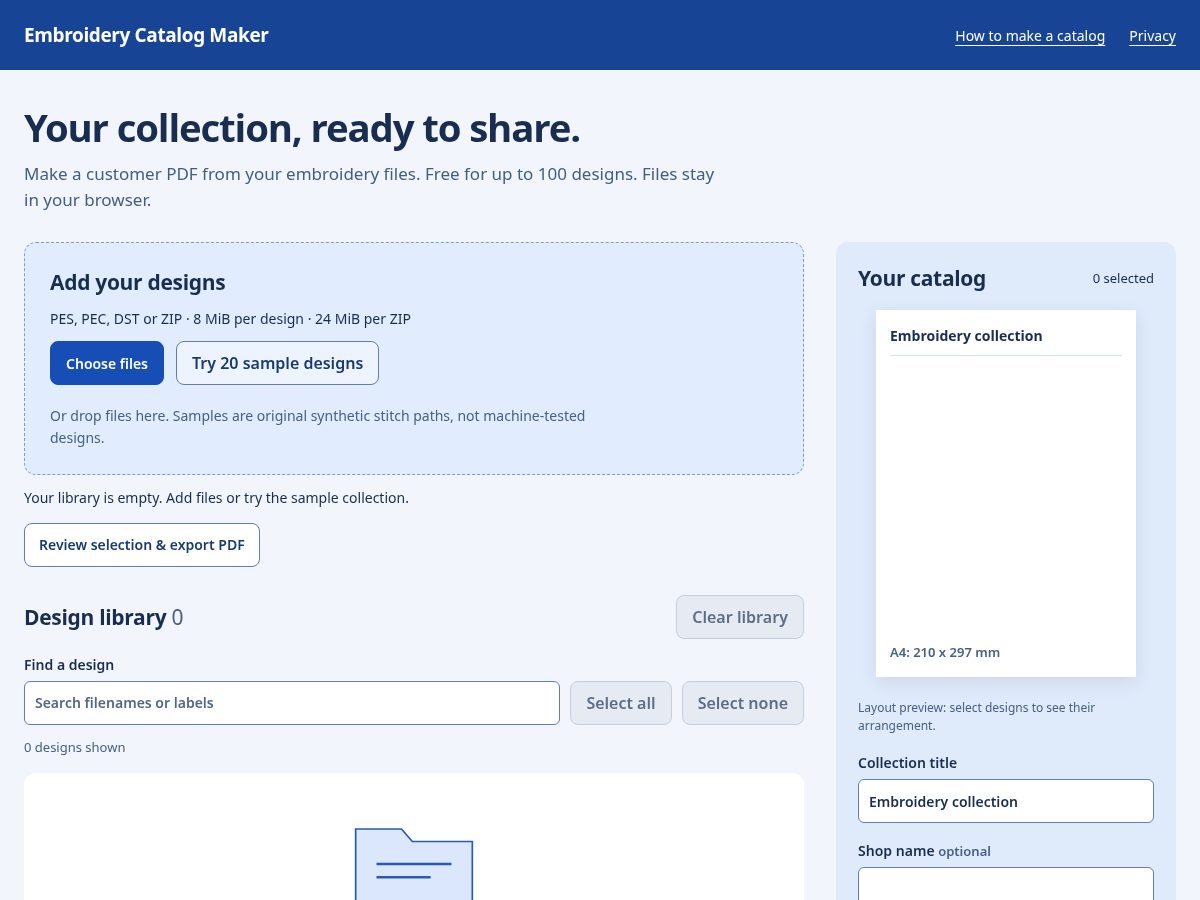The height and width of the screenshot is (900, 1200).
Task: Click the empty library folder icon
Action: tap(414, 864)
